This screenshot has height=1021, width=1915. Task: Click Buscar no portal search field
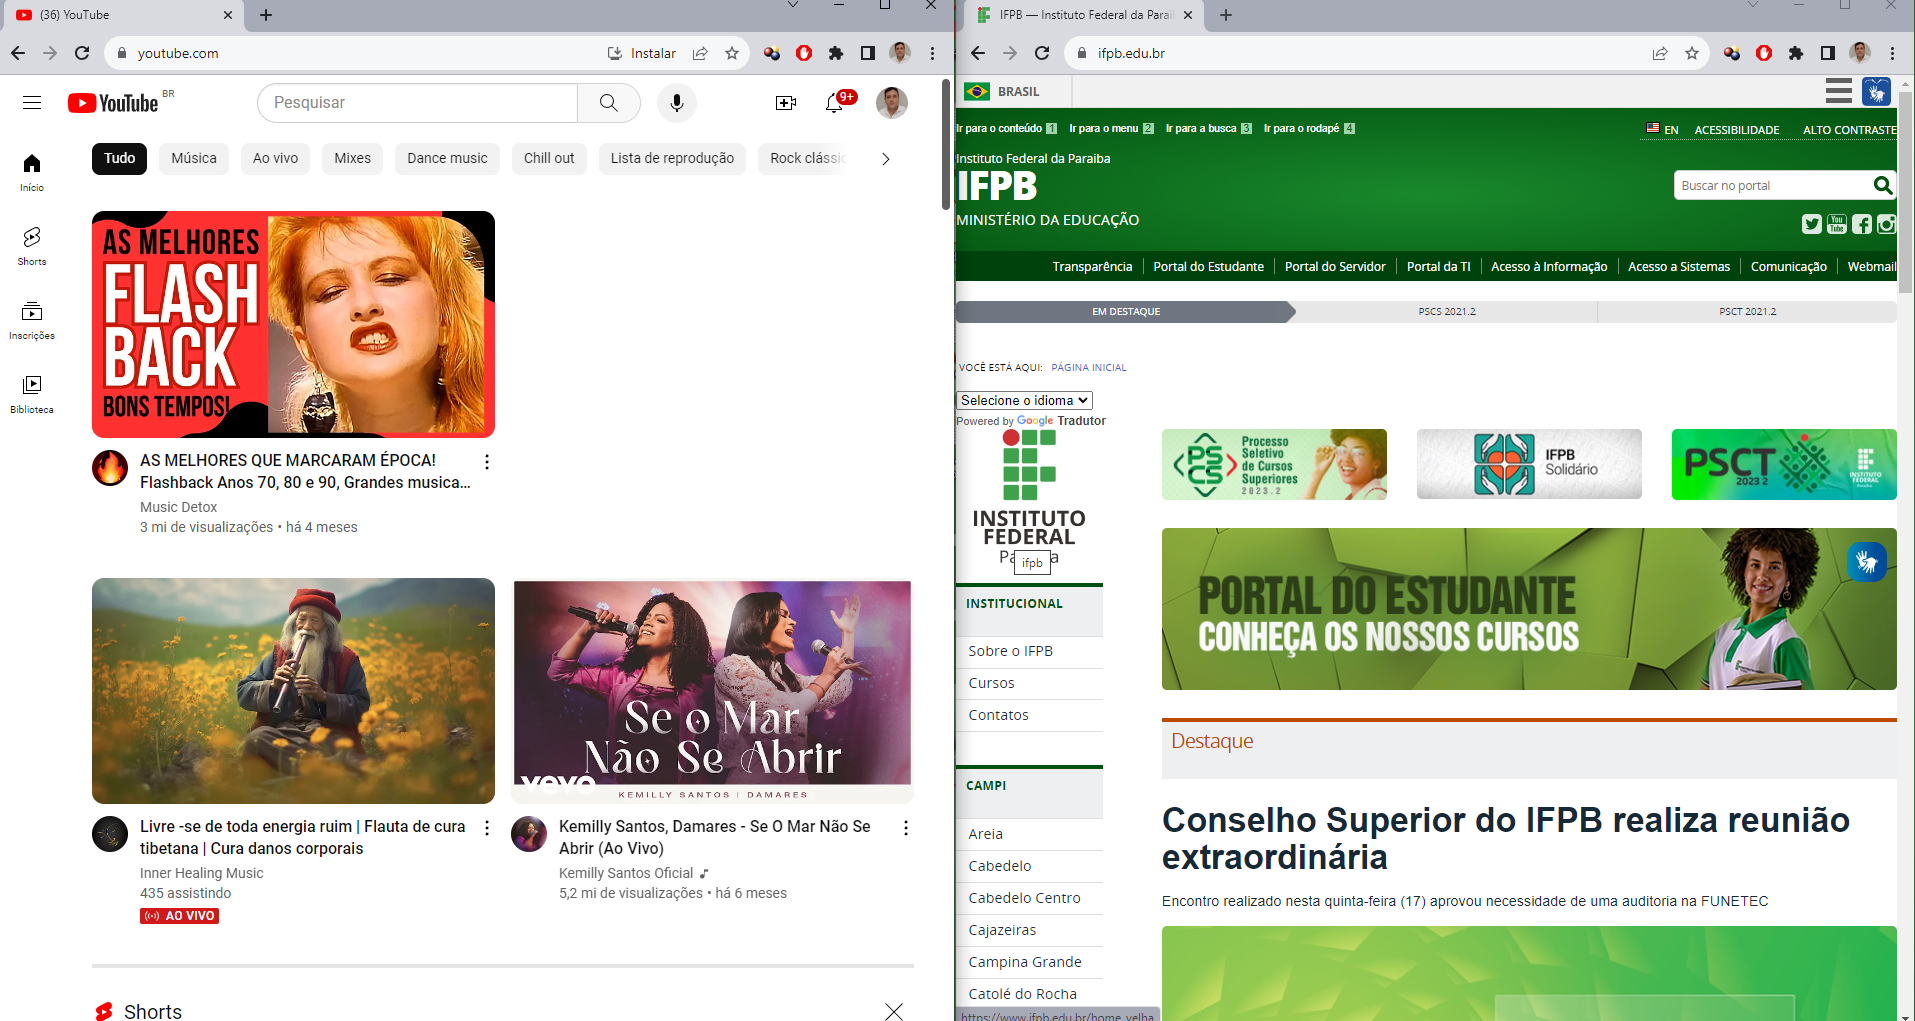point(1772,185)
